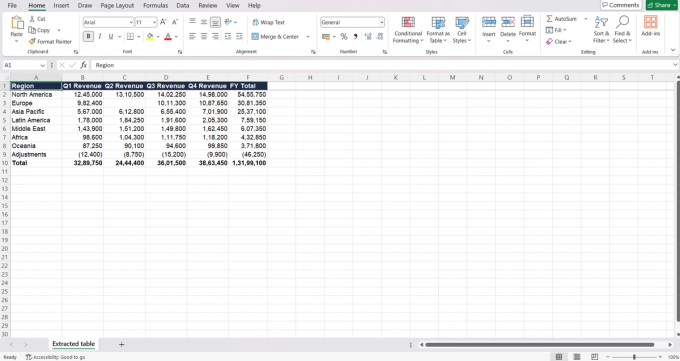Increase font size with the larger A
Viewport: 680px width, 361px height.
click(x=163, y=22)
